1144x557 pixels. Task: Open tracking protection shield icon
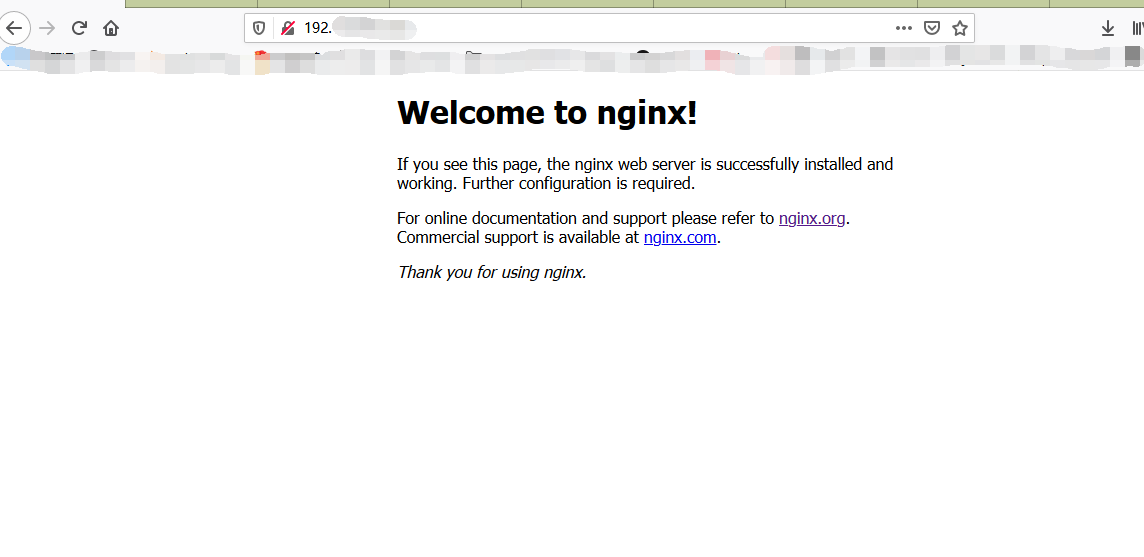click(x=258, y=28)
